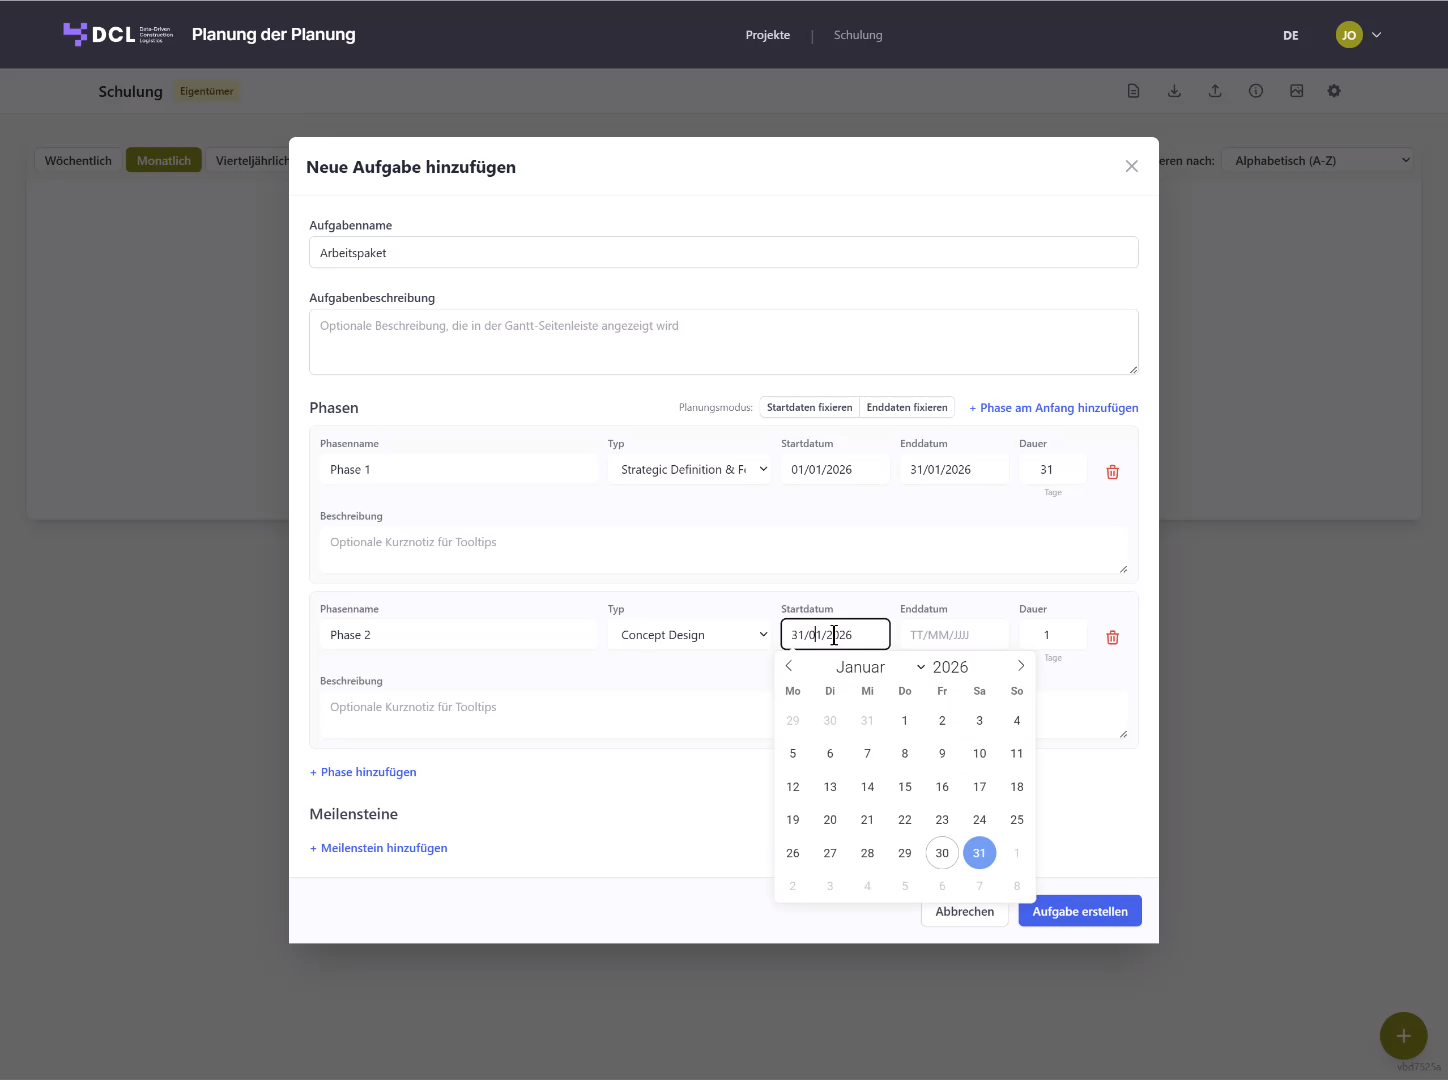
Task: Open the settings gear icon
Action: click(x=1334, y=91)
